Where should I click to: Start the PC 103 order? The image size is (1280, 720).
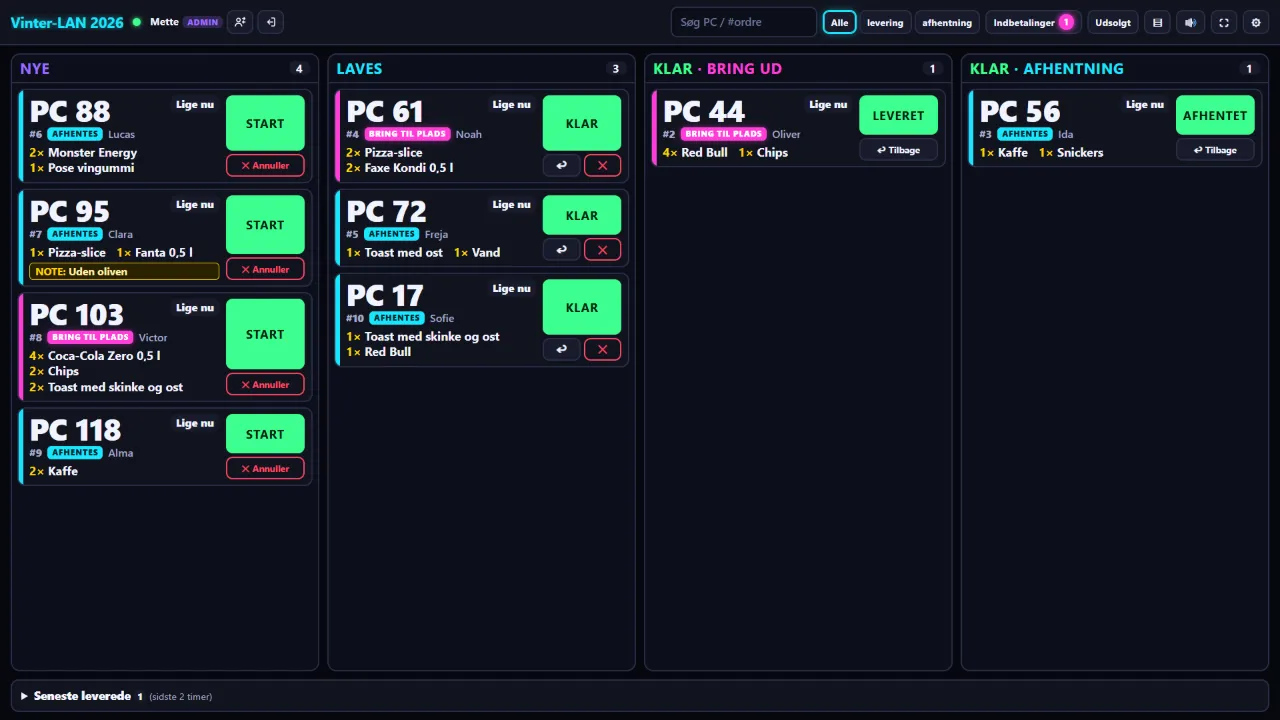tap(265, 334)
